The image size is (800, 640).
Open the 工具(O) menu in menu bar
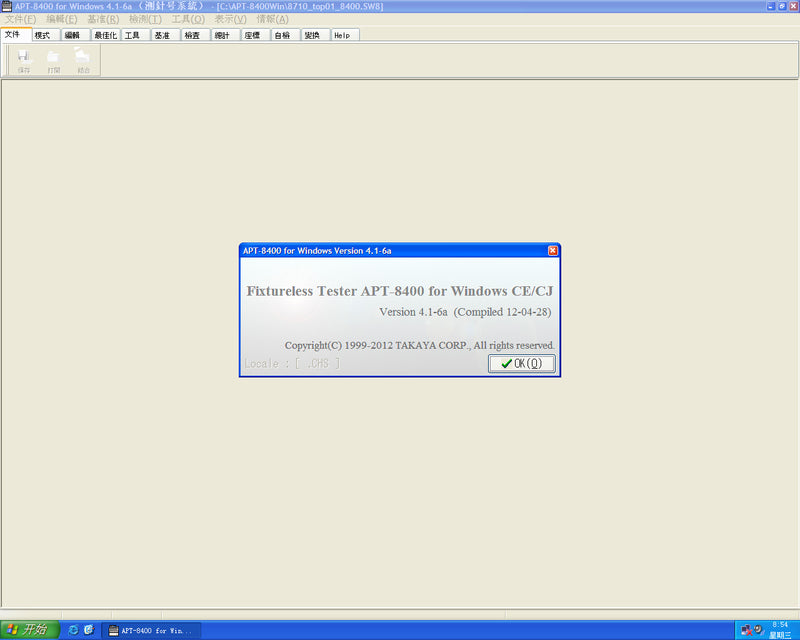pyautogui.click(x=188, y=19)
